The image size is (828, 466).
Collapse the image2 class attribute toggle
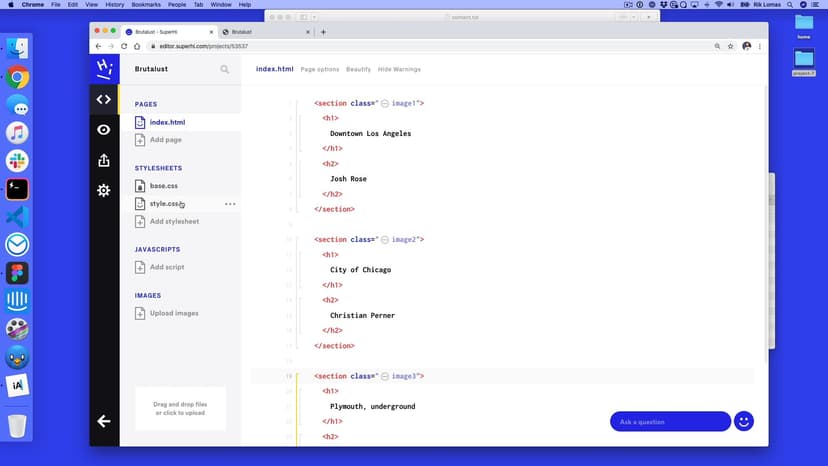pos(385,240)
